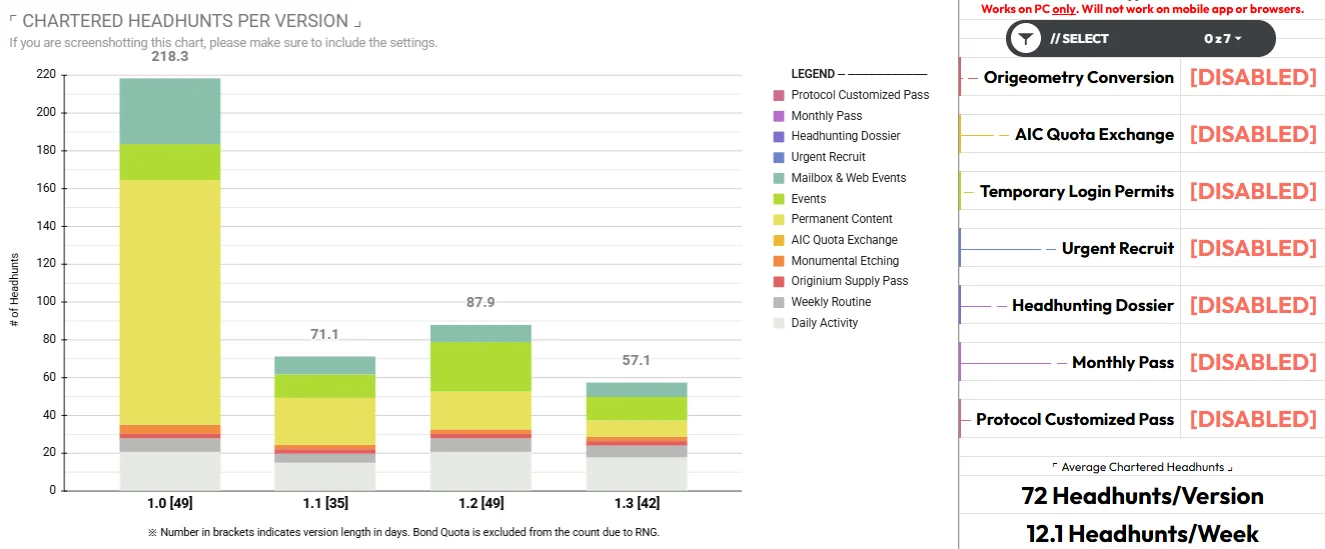Select the 'Weekly Routine' legend label
This screenshot has height=549, width=1325.
[x=831, y=302]
